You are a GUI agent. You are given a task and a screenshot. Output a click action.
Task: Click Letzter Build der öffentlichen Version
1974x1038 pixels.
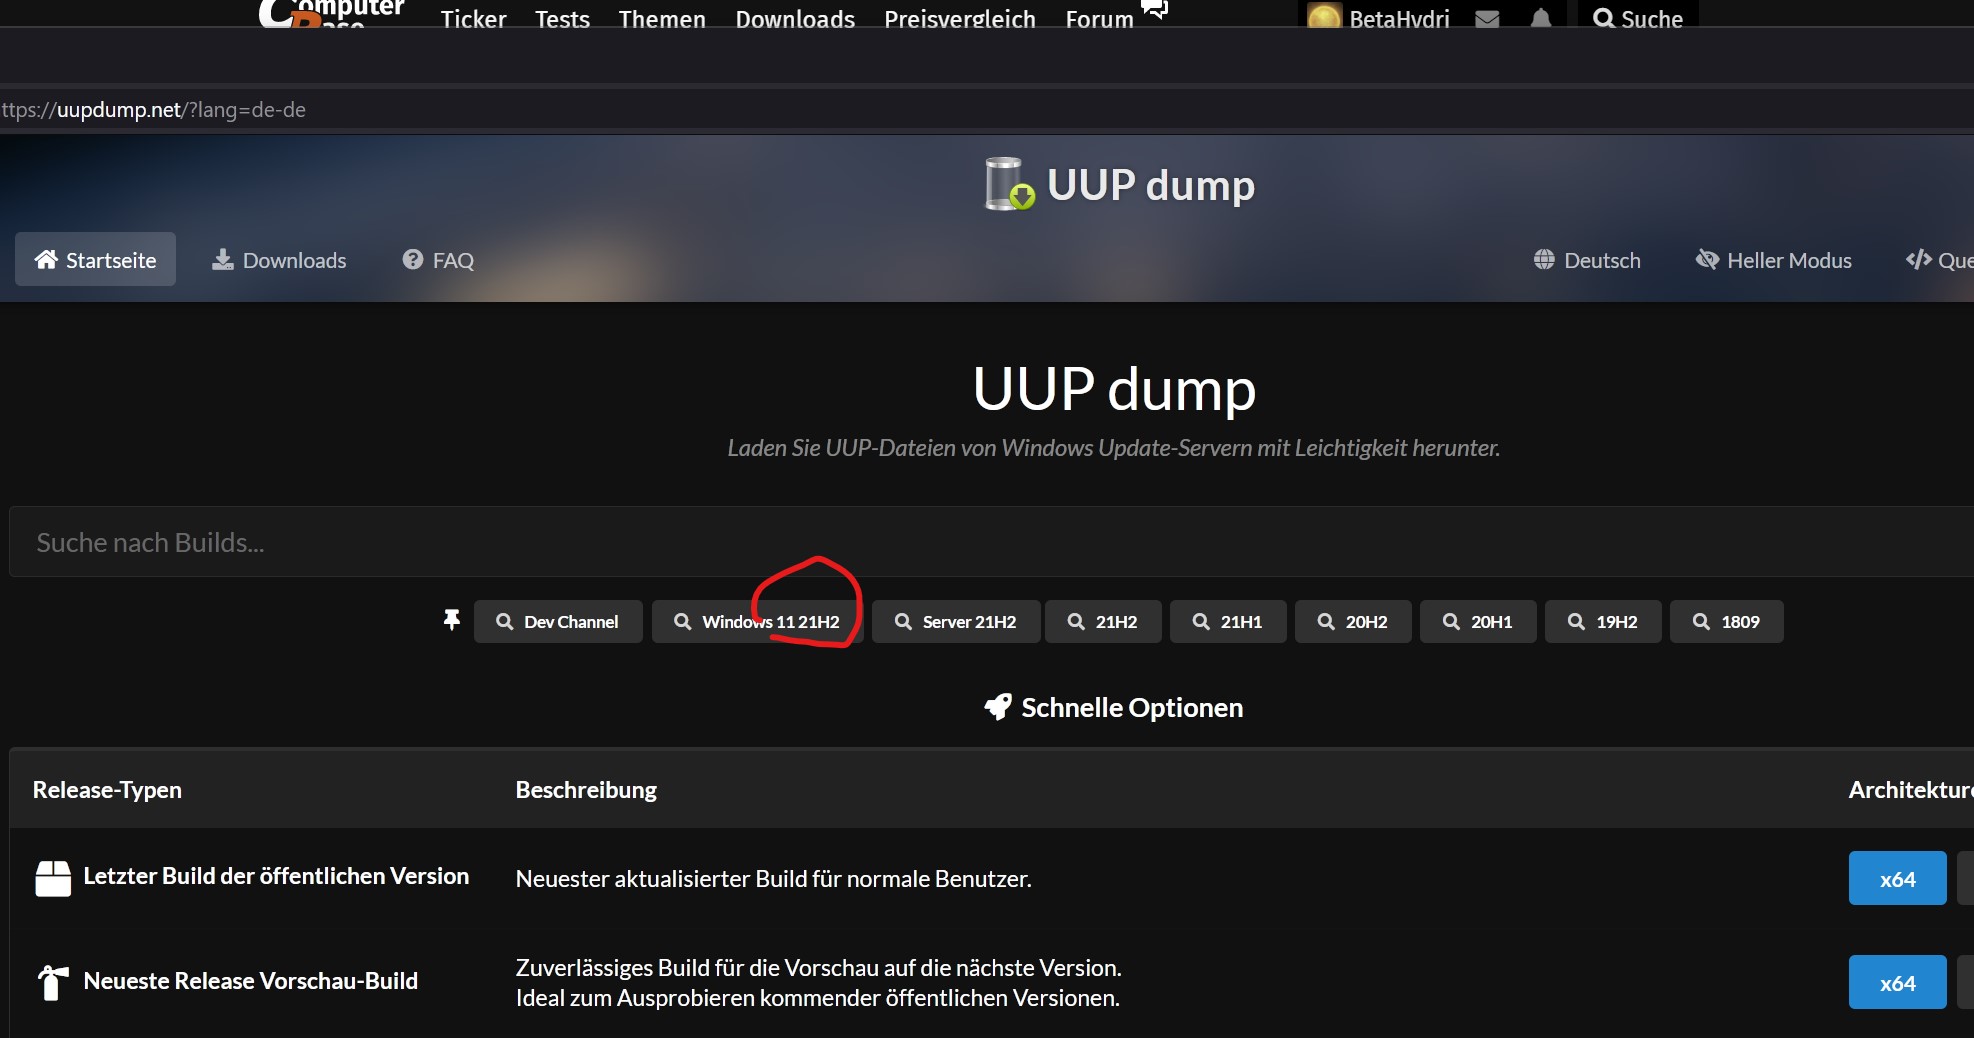click(x=276, y=876)
